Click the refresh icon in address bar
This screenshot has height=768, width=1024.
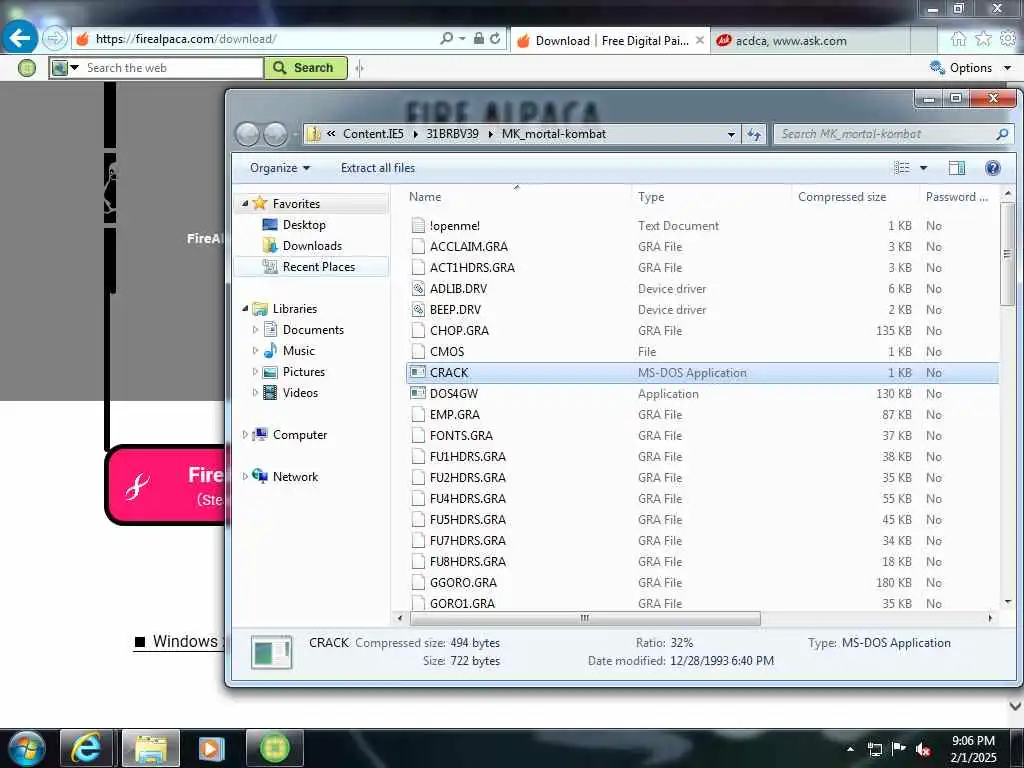(496, 39)
